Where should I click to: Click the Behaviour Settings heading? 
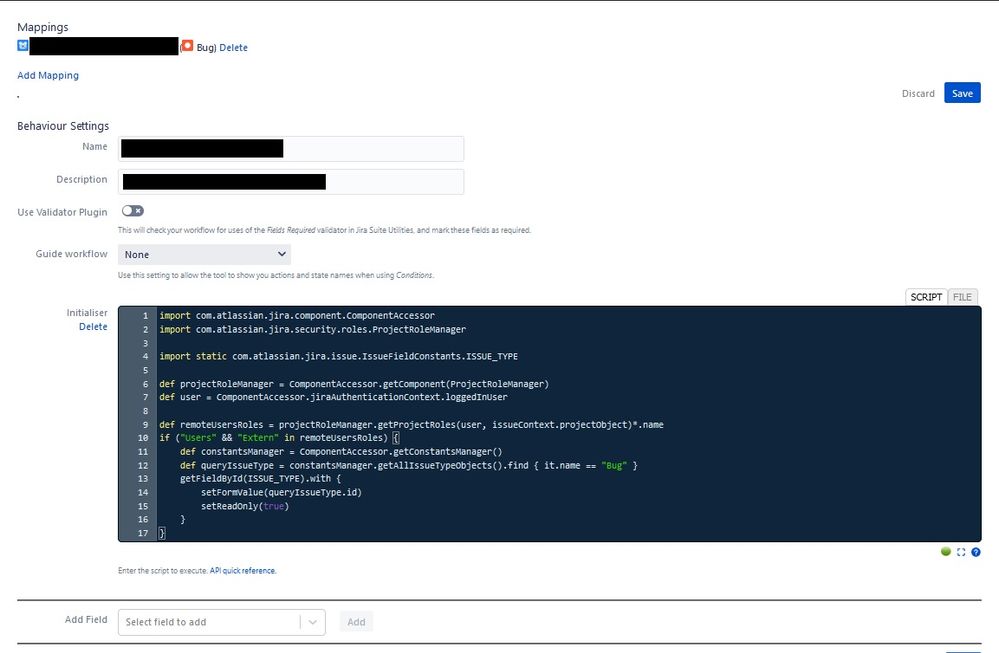pyautogui.click(x=63, y=126)
